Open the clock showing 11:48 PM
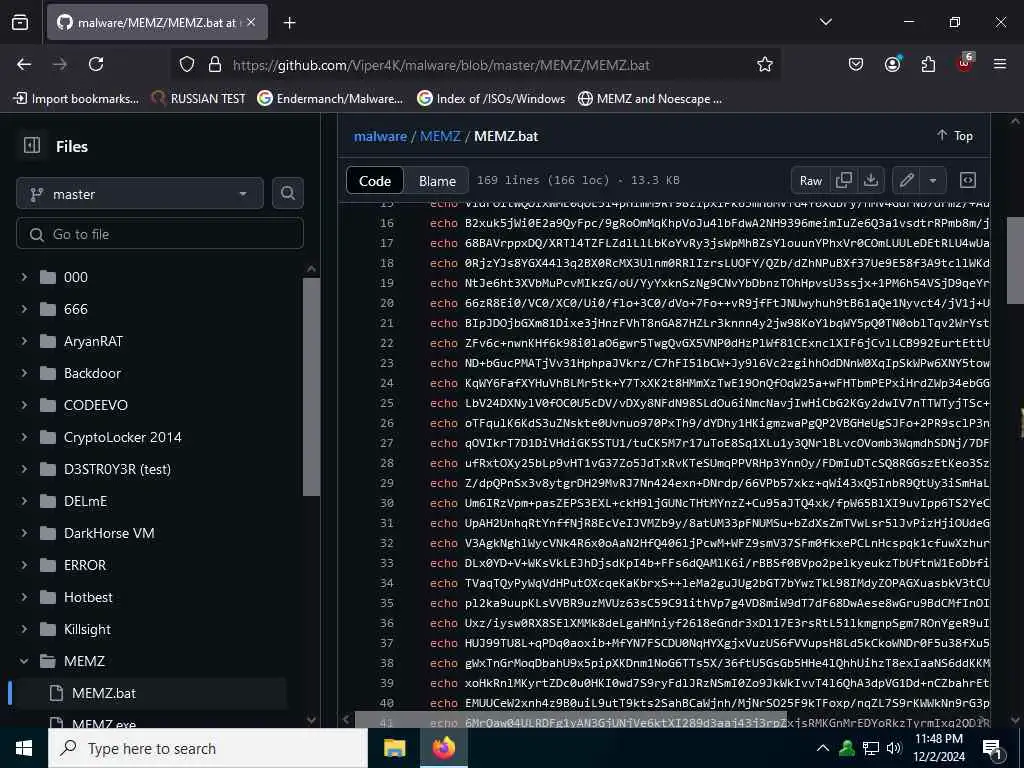 pos(938,748)
